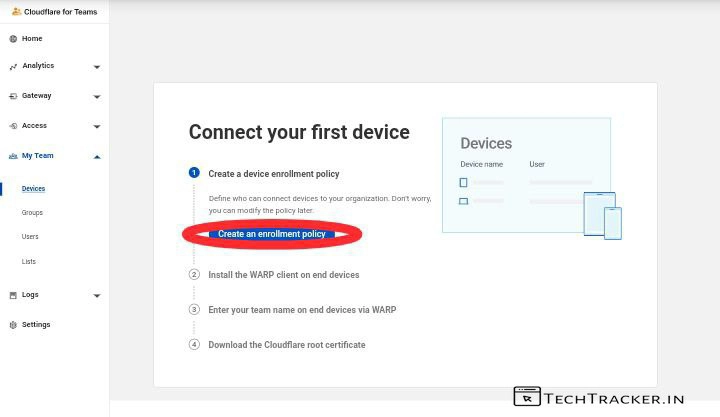Select step 4 Download Cloudflare root certificate
Screen dimensions: 720x417
click(x=286, y=345)
